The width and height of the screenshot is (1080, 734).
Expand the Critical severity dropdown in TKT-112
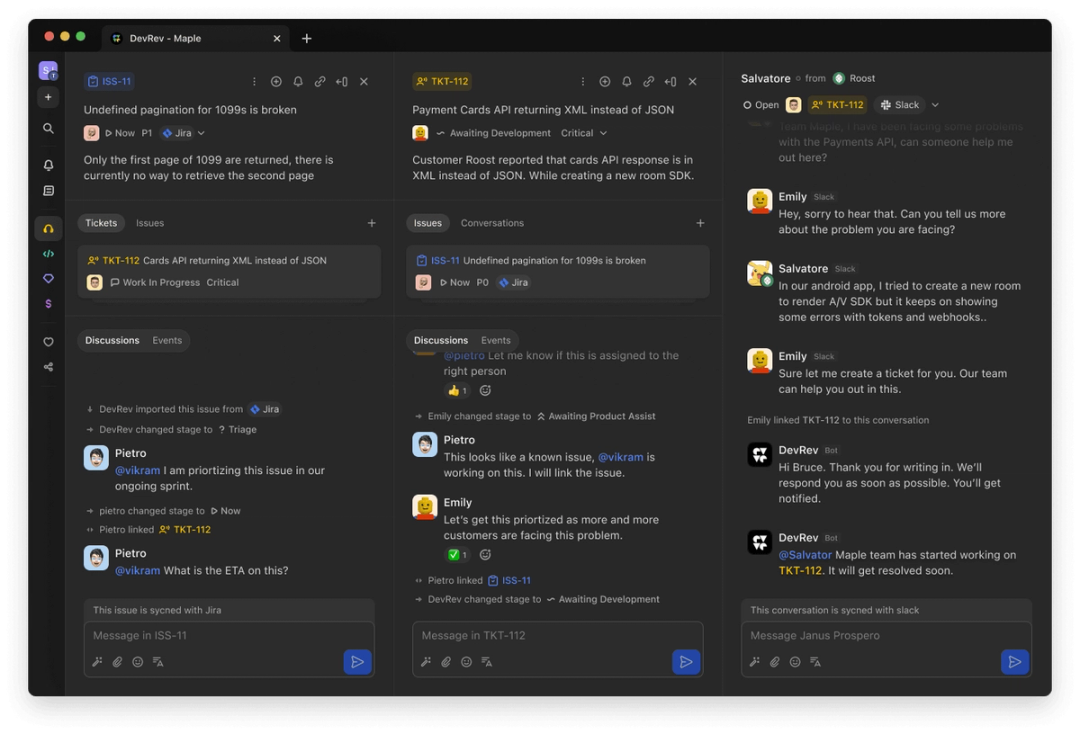tap(603, 133)
